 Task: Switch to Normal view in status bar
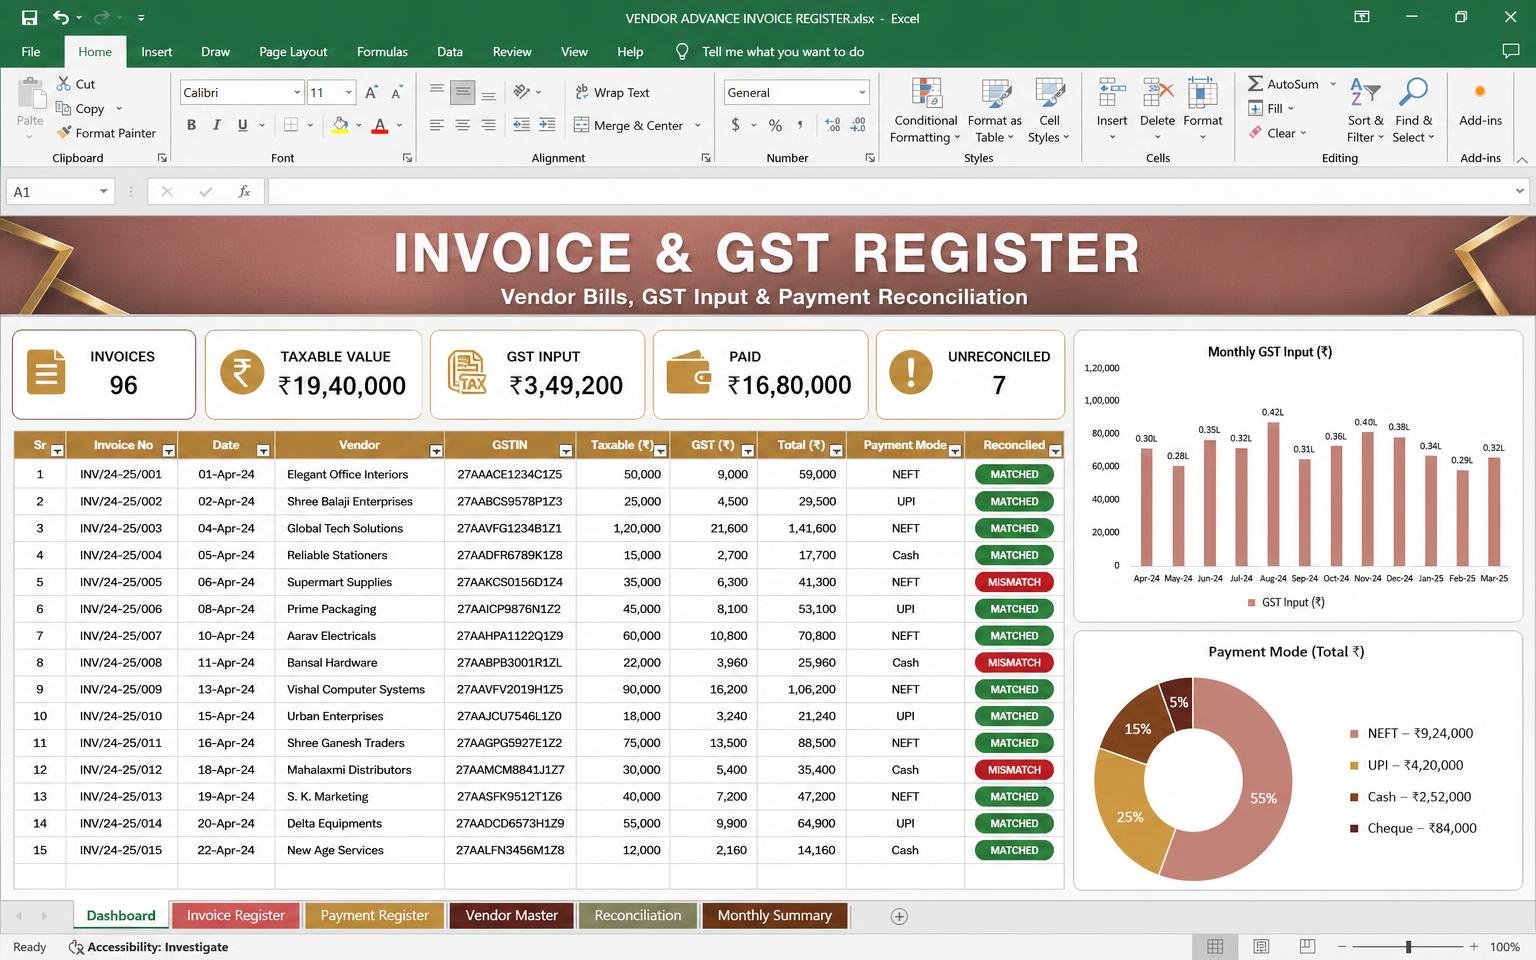pos(1215,946)
